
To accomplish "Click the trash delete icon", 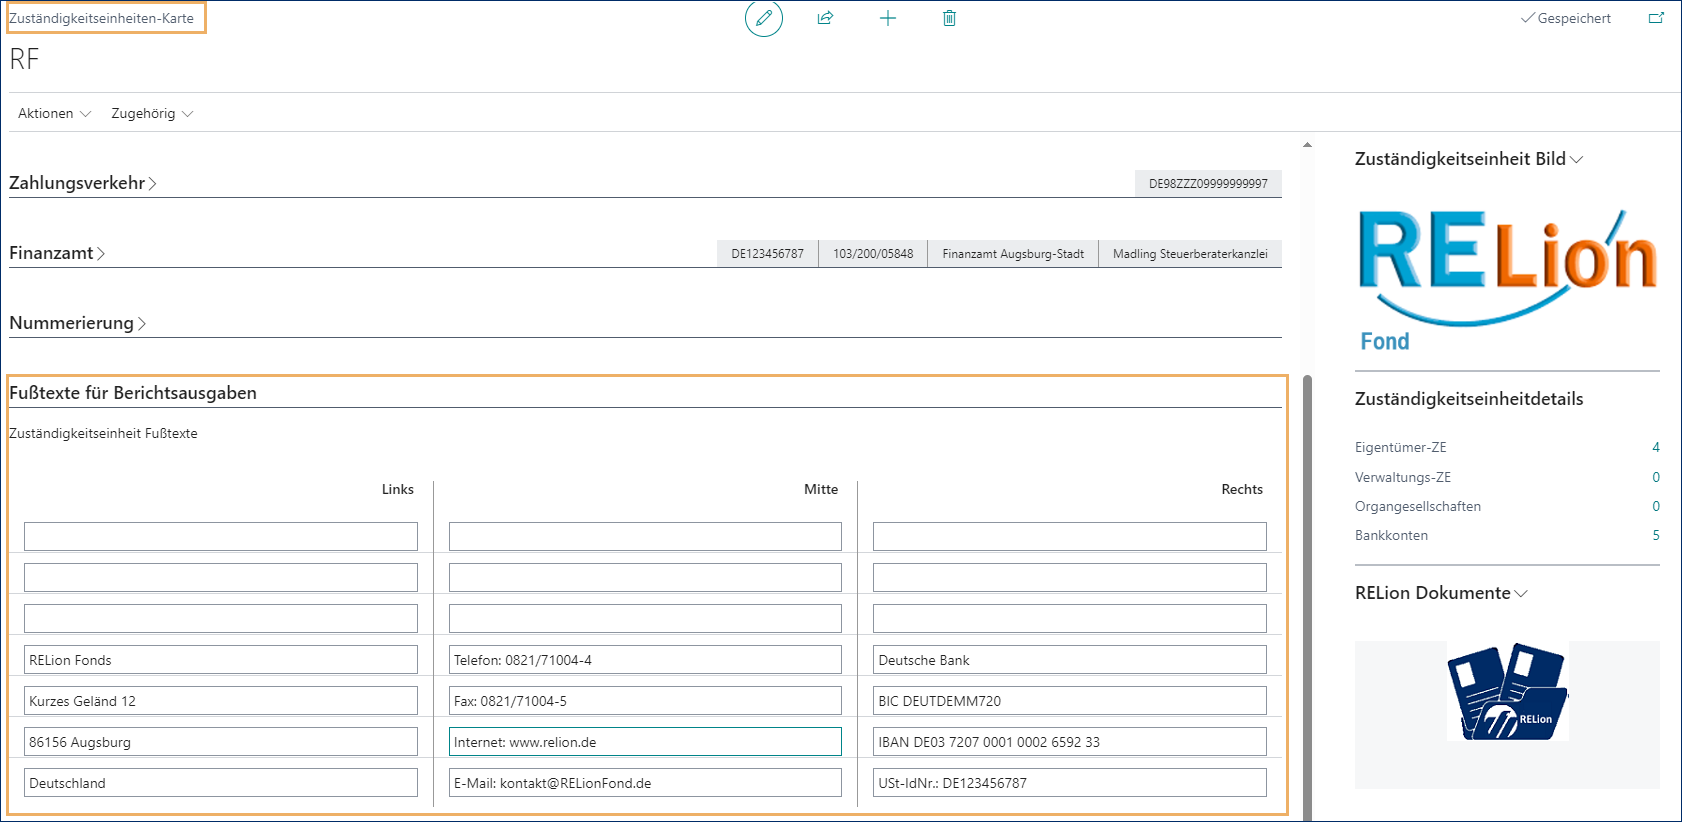I will tap(949, 18).
